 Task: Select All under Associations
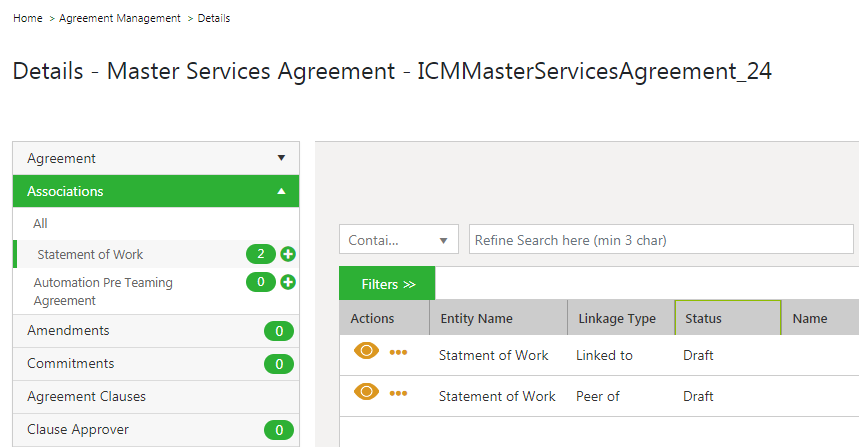point(40,223)
